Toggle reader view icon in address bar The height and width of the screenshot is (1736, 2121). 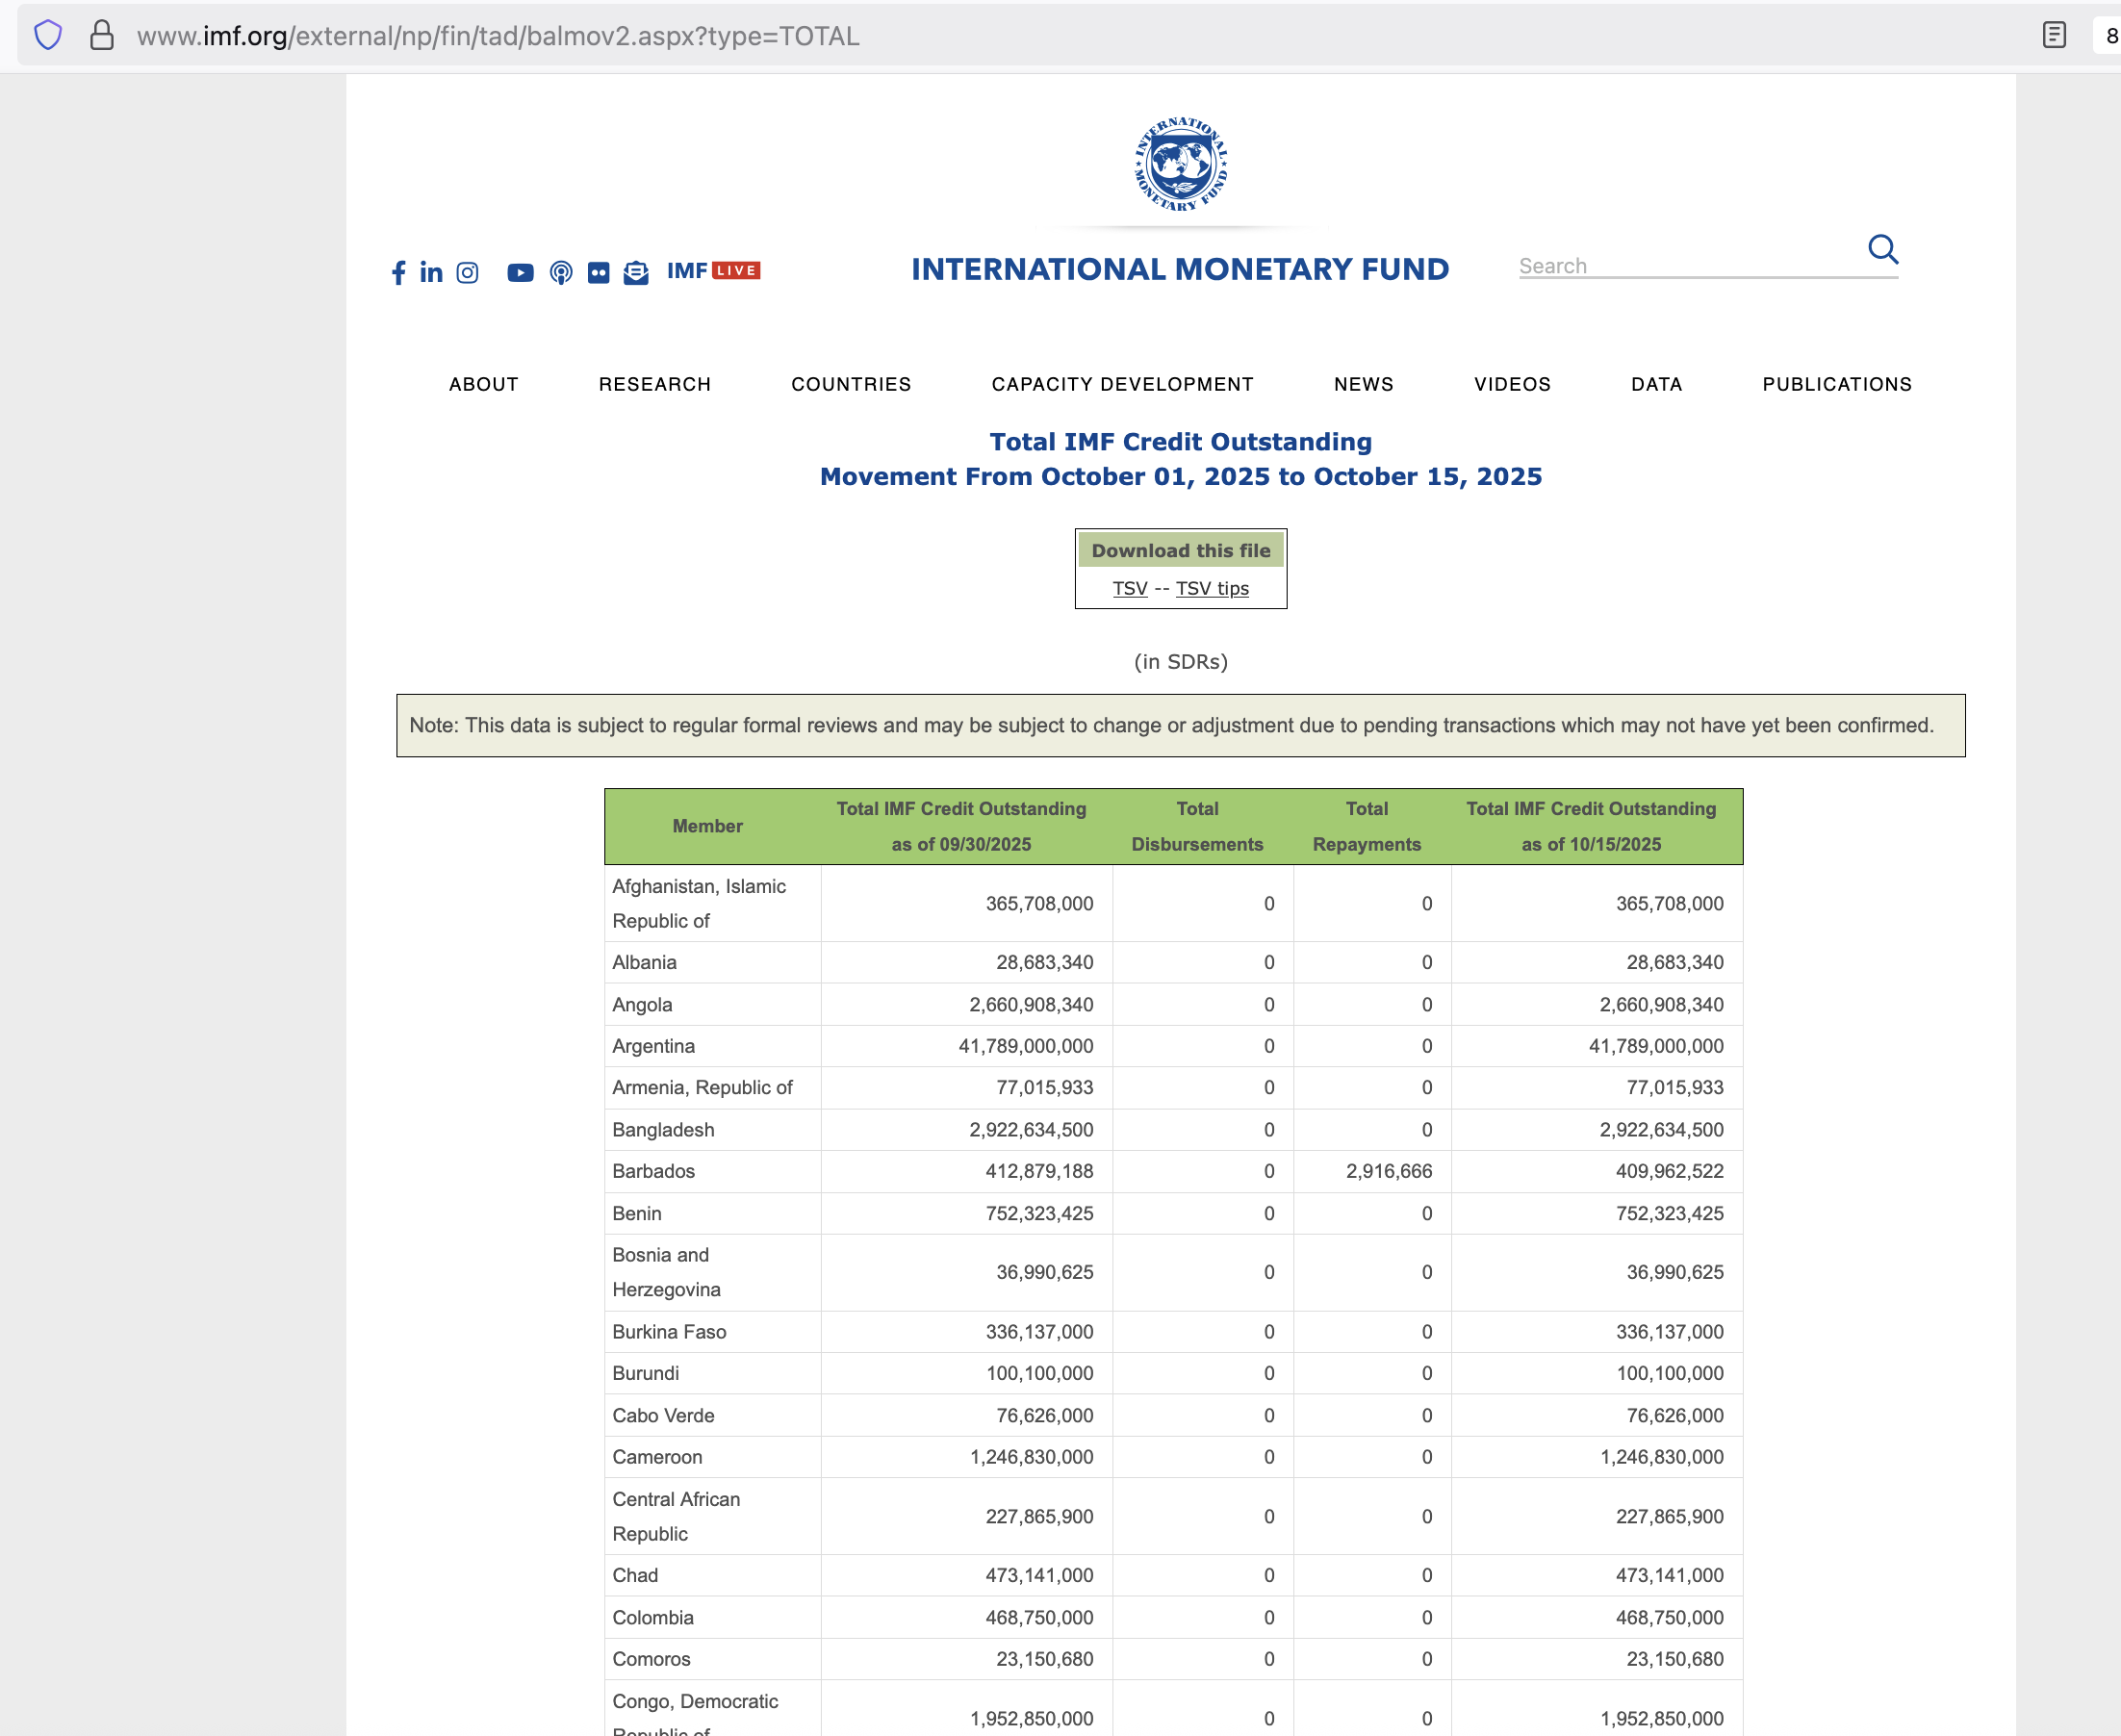click(2054, 35)
